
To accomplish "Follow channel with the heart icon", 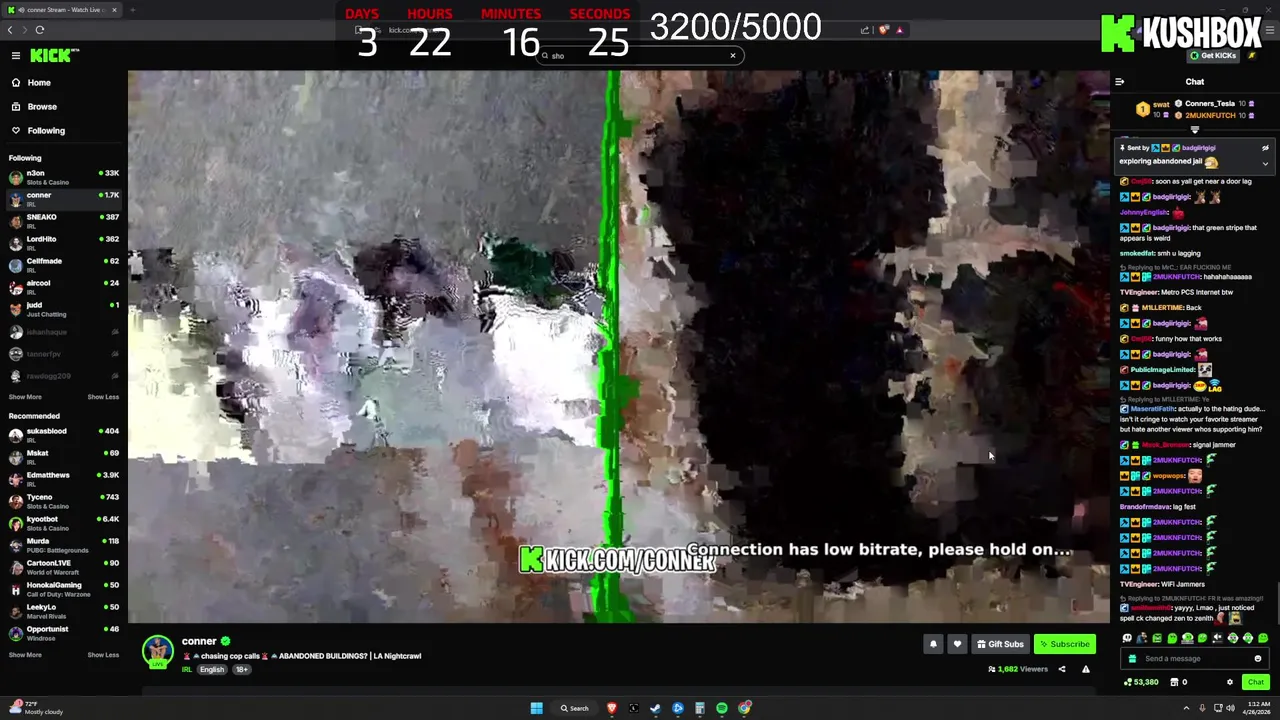I will (957, 644).
